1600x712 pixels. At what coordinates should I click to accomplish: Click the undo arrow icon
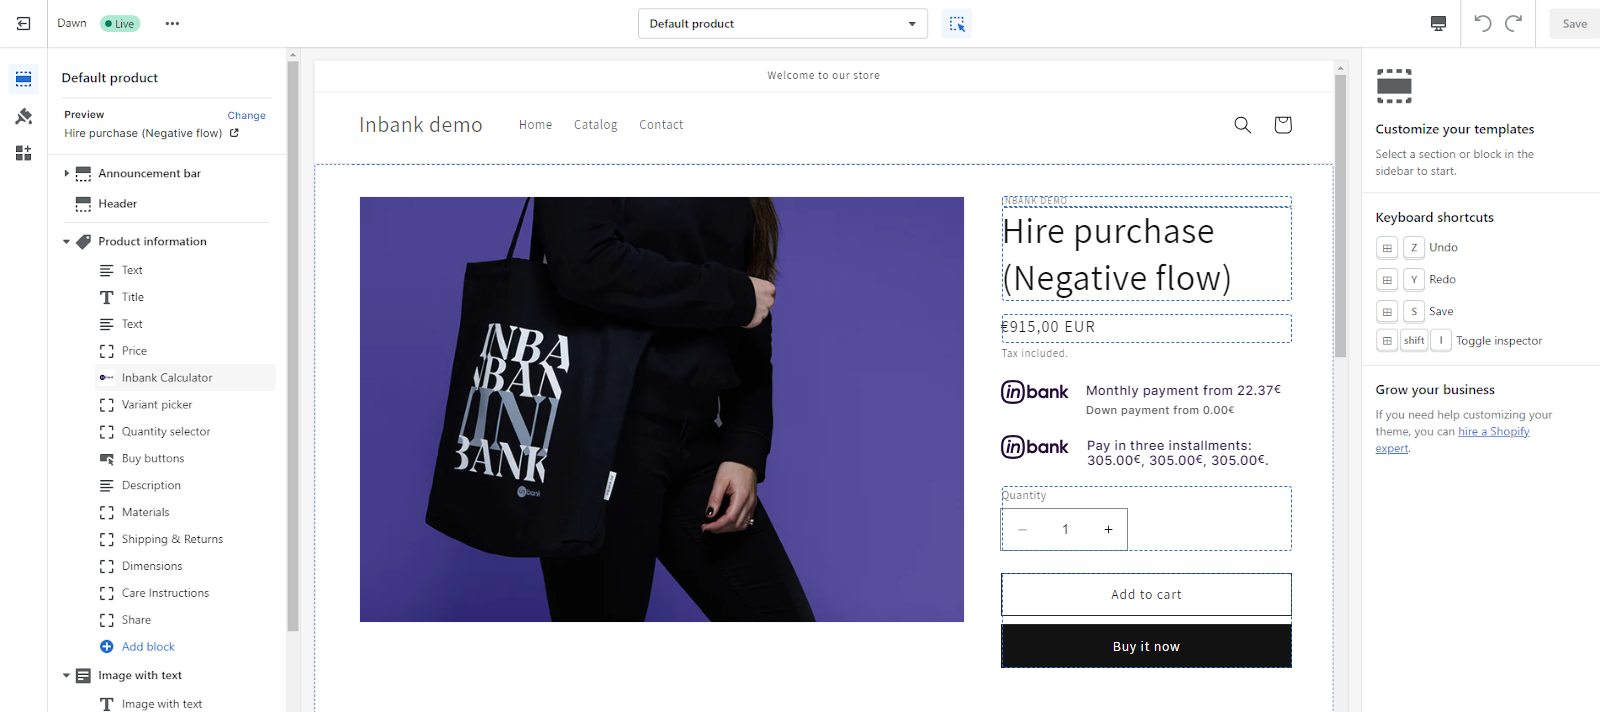pyautogui.click(x=1483, y=24)
